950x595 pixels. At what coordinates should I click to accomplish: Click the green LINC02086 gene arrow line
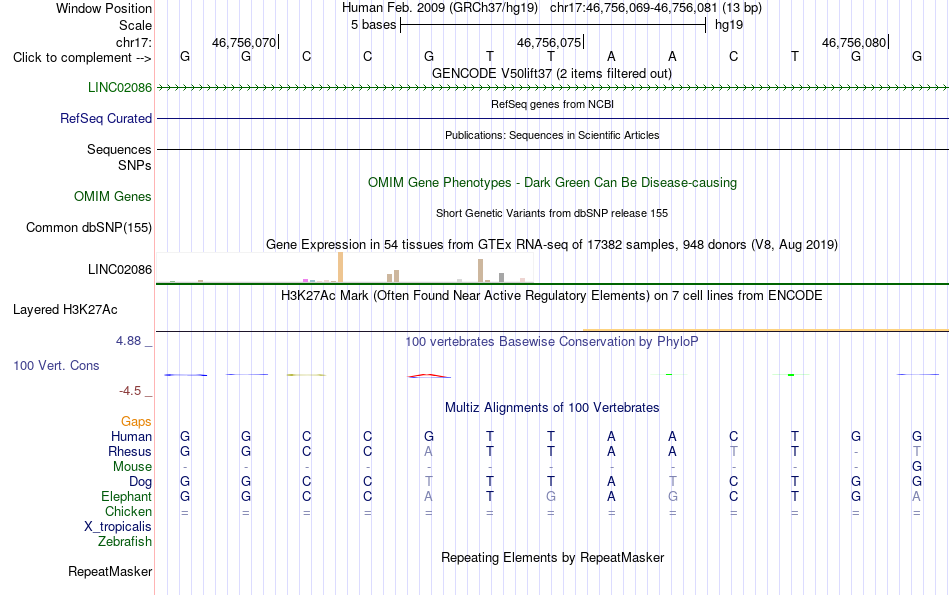click(x=552, y=88)
